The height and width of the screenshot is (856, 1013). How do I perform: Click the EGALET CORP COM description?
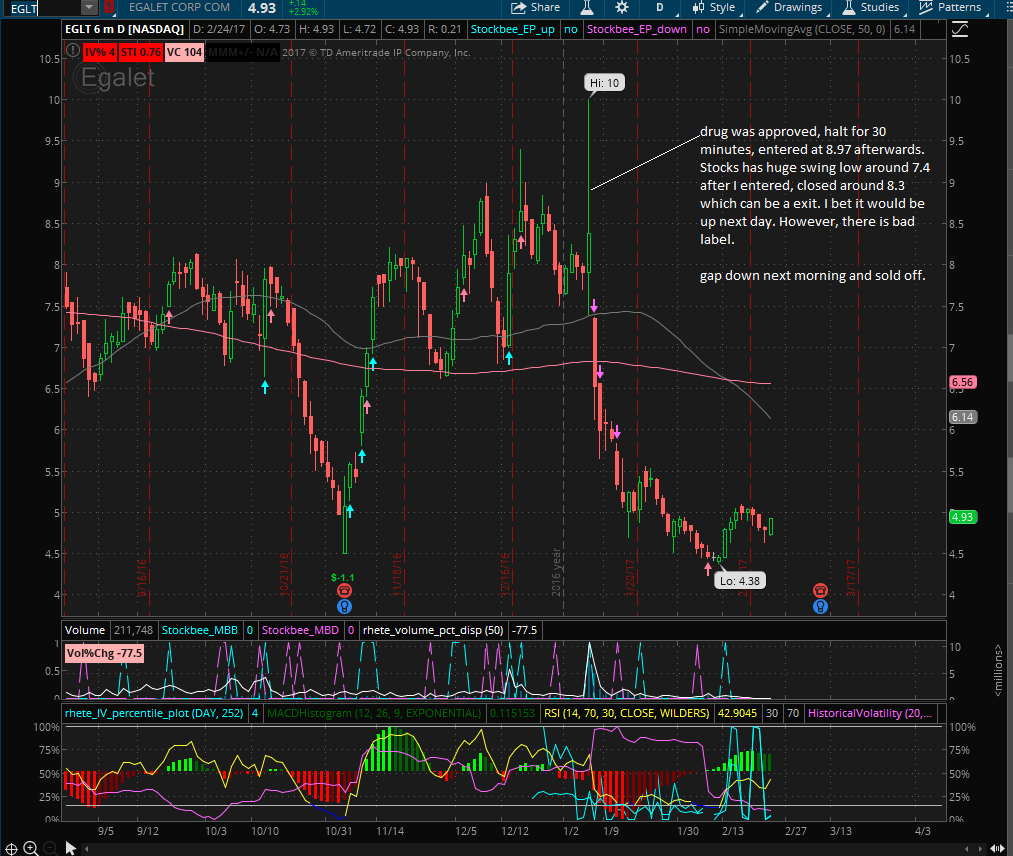(x=179, y=7)
